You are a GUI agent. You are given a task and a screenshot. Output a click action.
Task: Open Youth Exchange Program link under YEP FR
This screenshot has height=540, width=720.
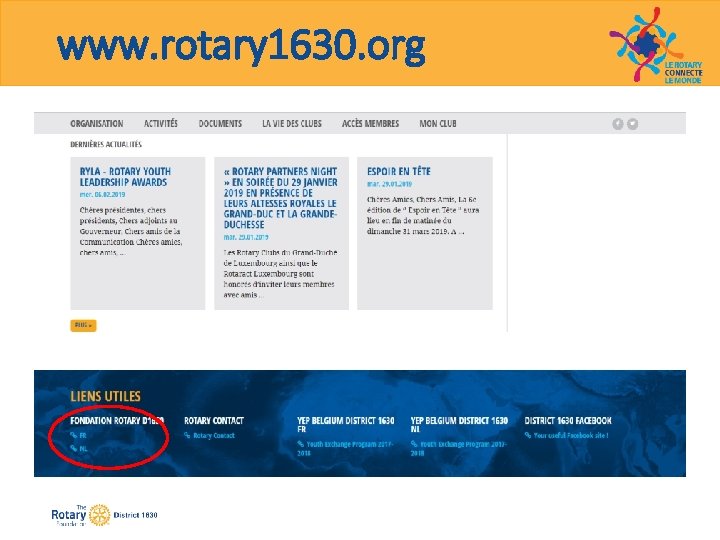coord(345,449)
